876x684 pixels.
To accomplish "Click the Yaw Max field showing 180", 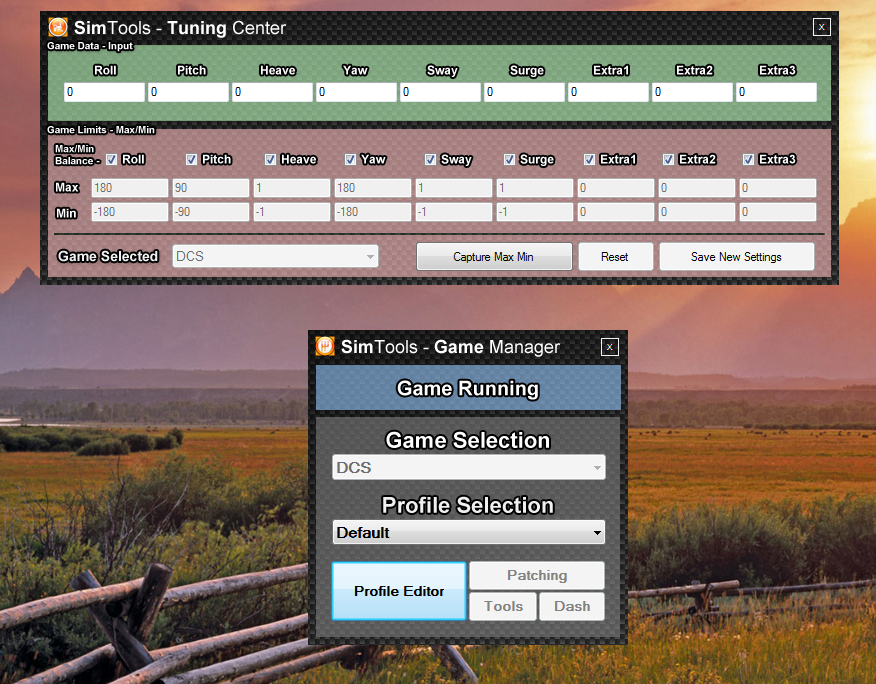I will [373, 188].
